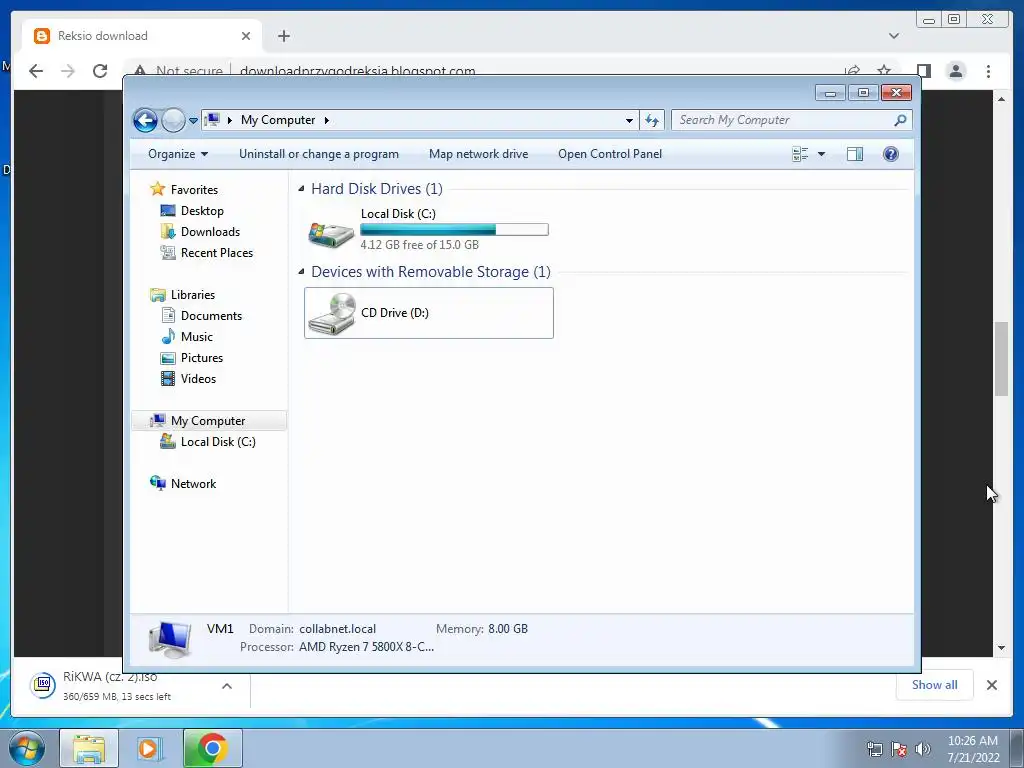The height and width of the screenshot is (768, 1024).
Task: Open Desktop in Favorites
Action: pos(202,211)
